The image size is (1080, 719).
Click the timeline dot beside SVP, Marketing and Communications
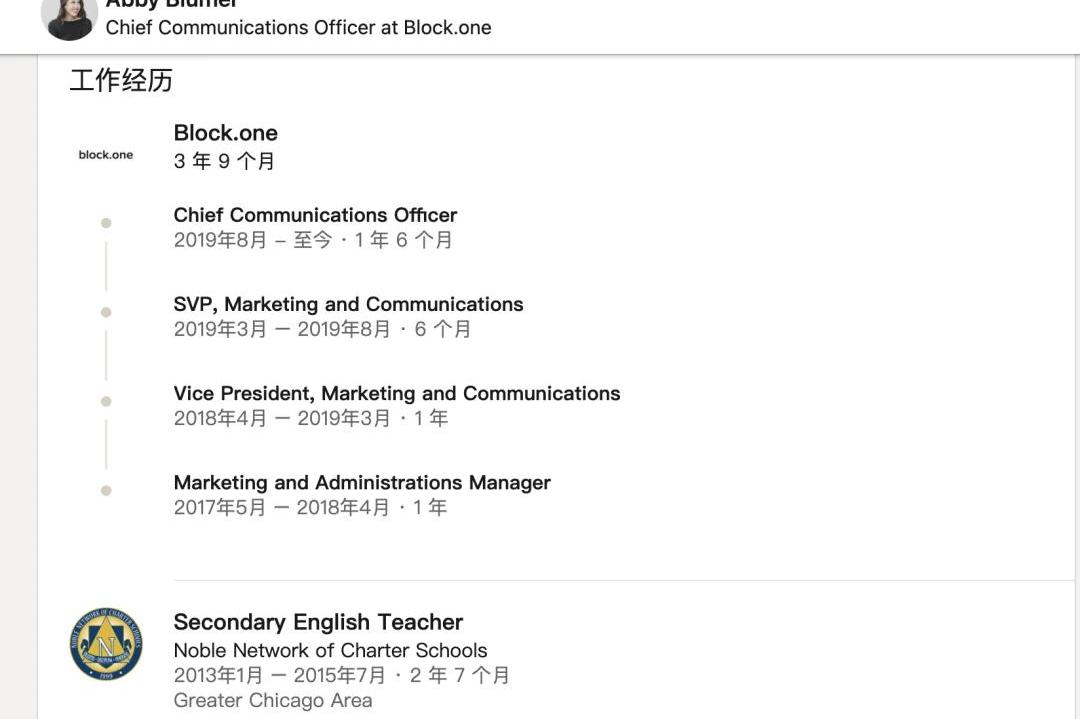pos(106,312)
